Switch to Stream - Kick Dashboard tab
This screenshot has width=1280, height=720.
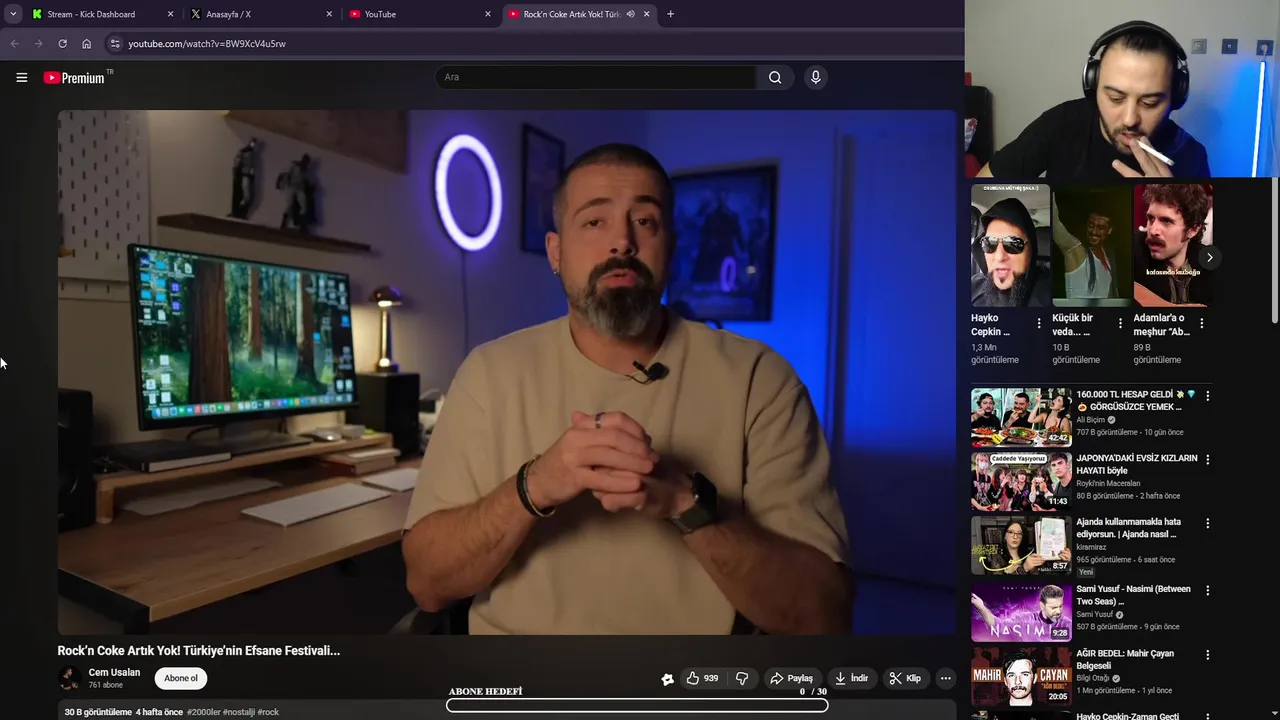[x=92, y=14]
